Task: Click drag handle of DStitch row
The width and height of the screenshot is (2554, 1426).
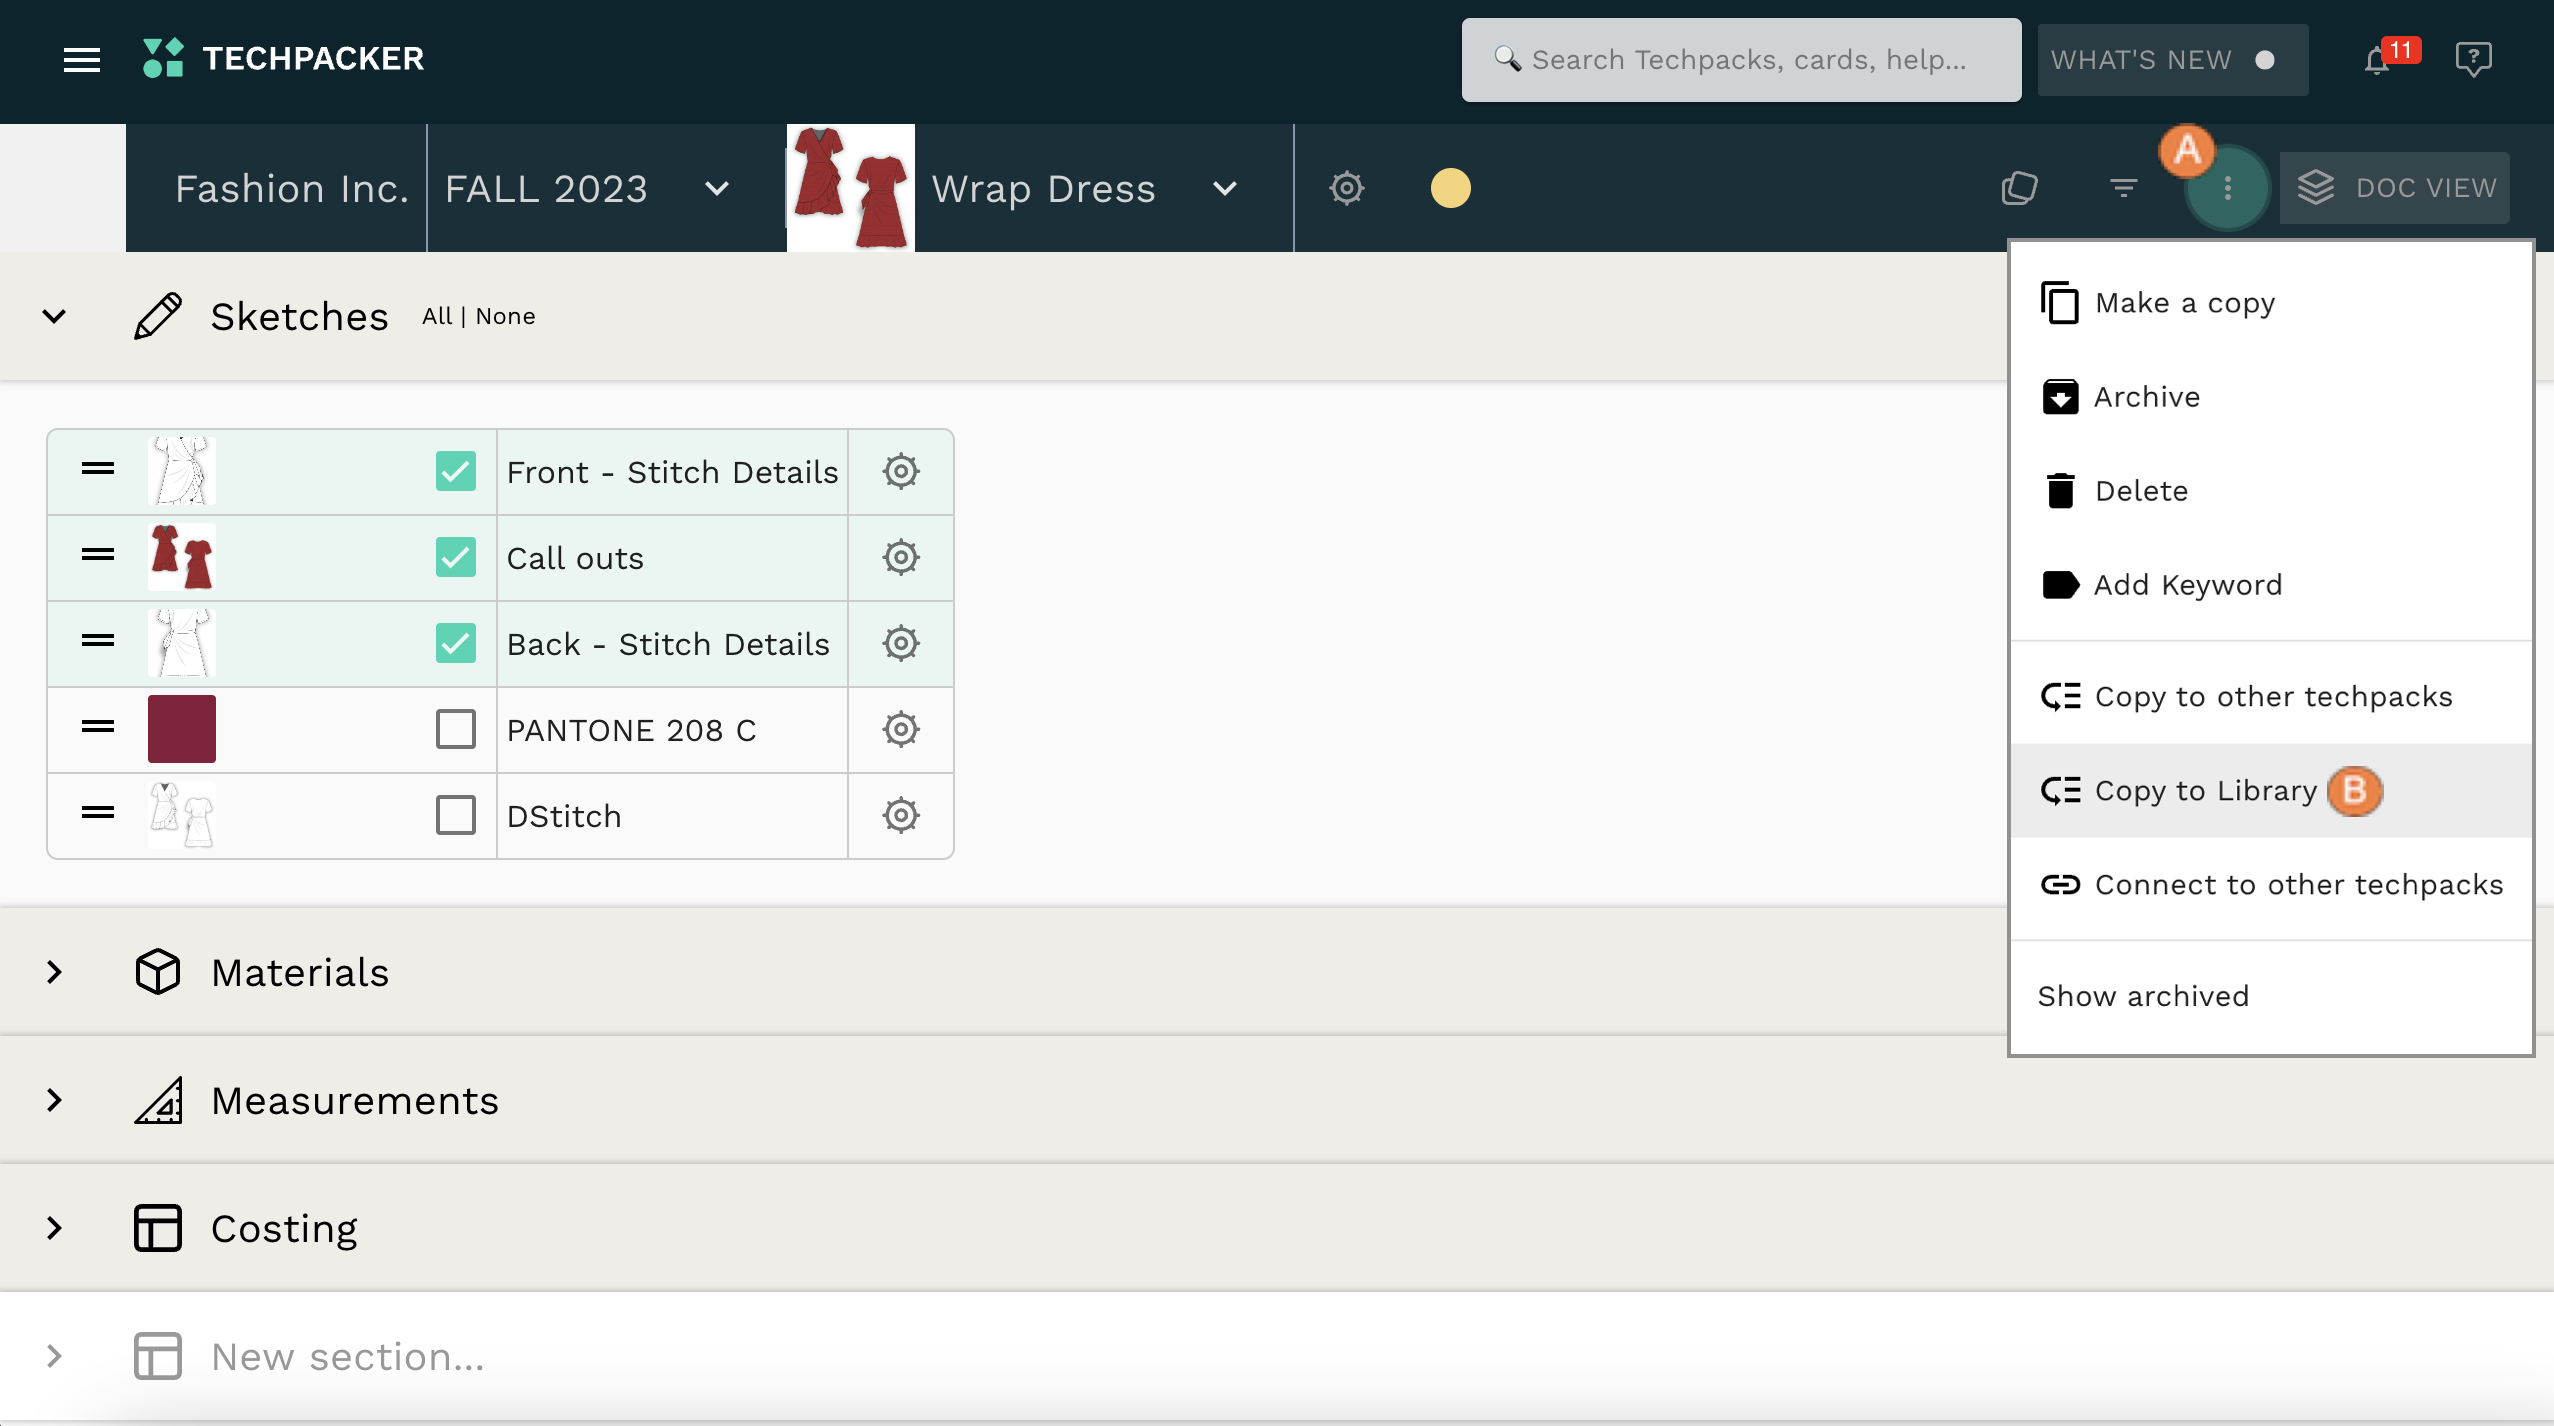Action: [98, 813]
